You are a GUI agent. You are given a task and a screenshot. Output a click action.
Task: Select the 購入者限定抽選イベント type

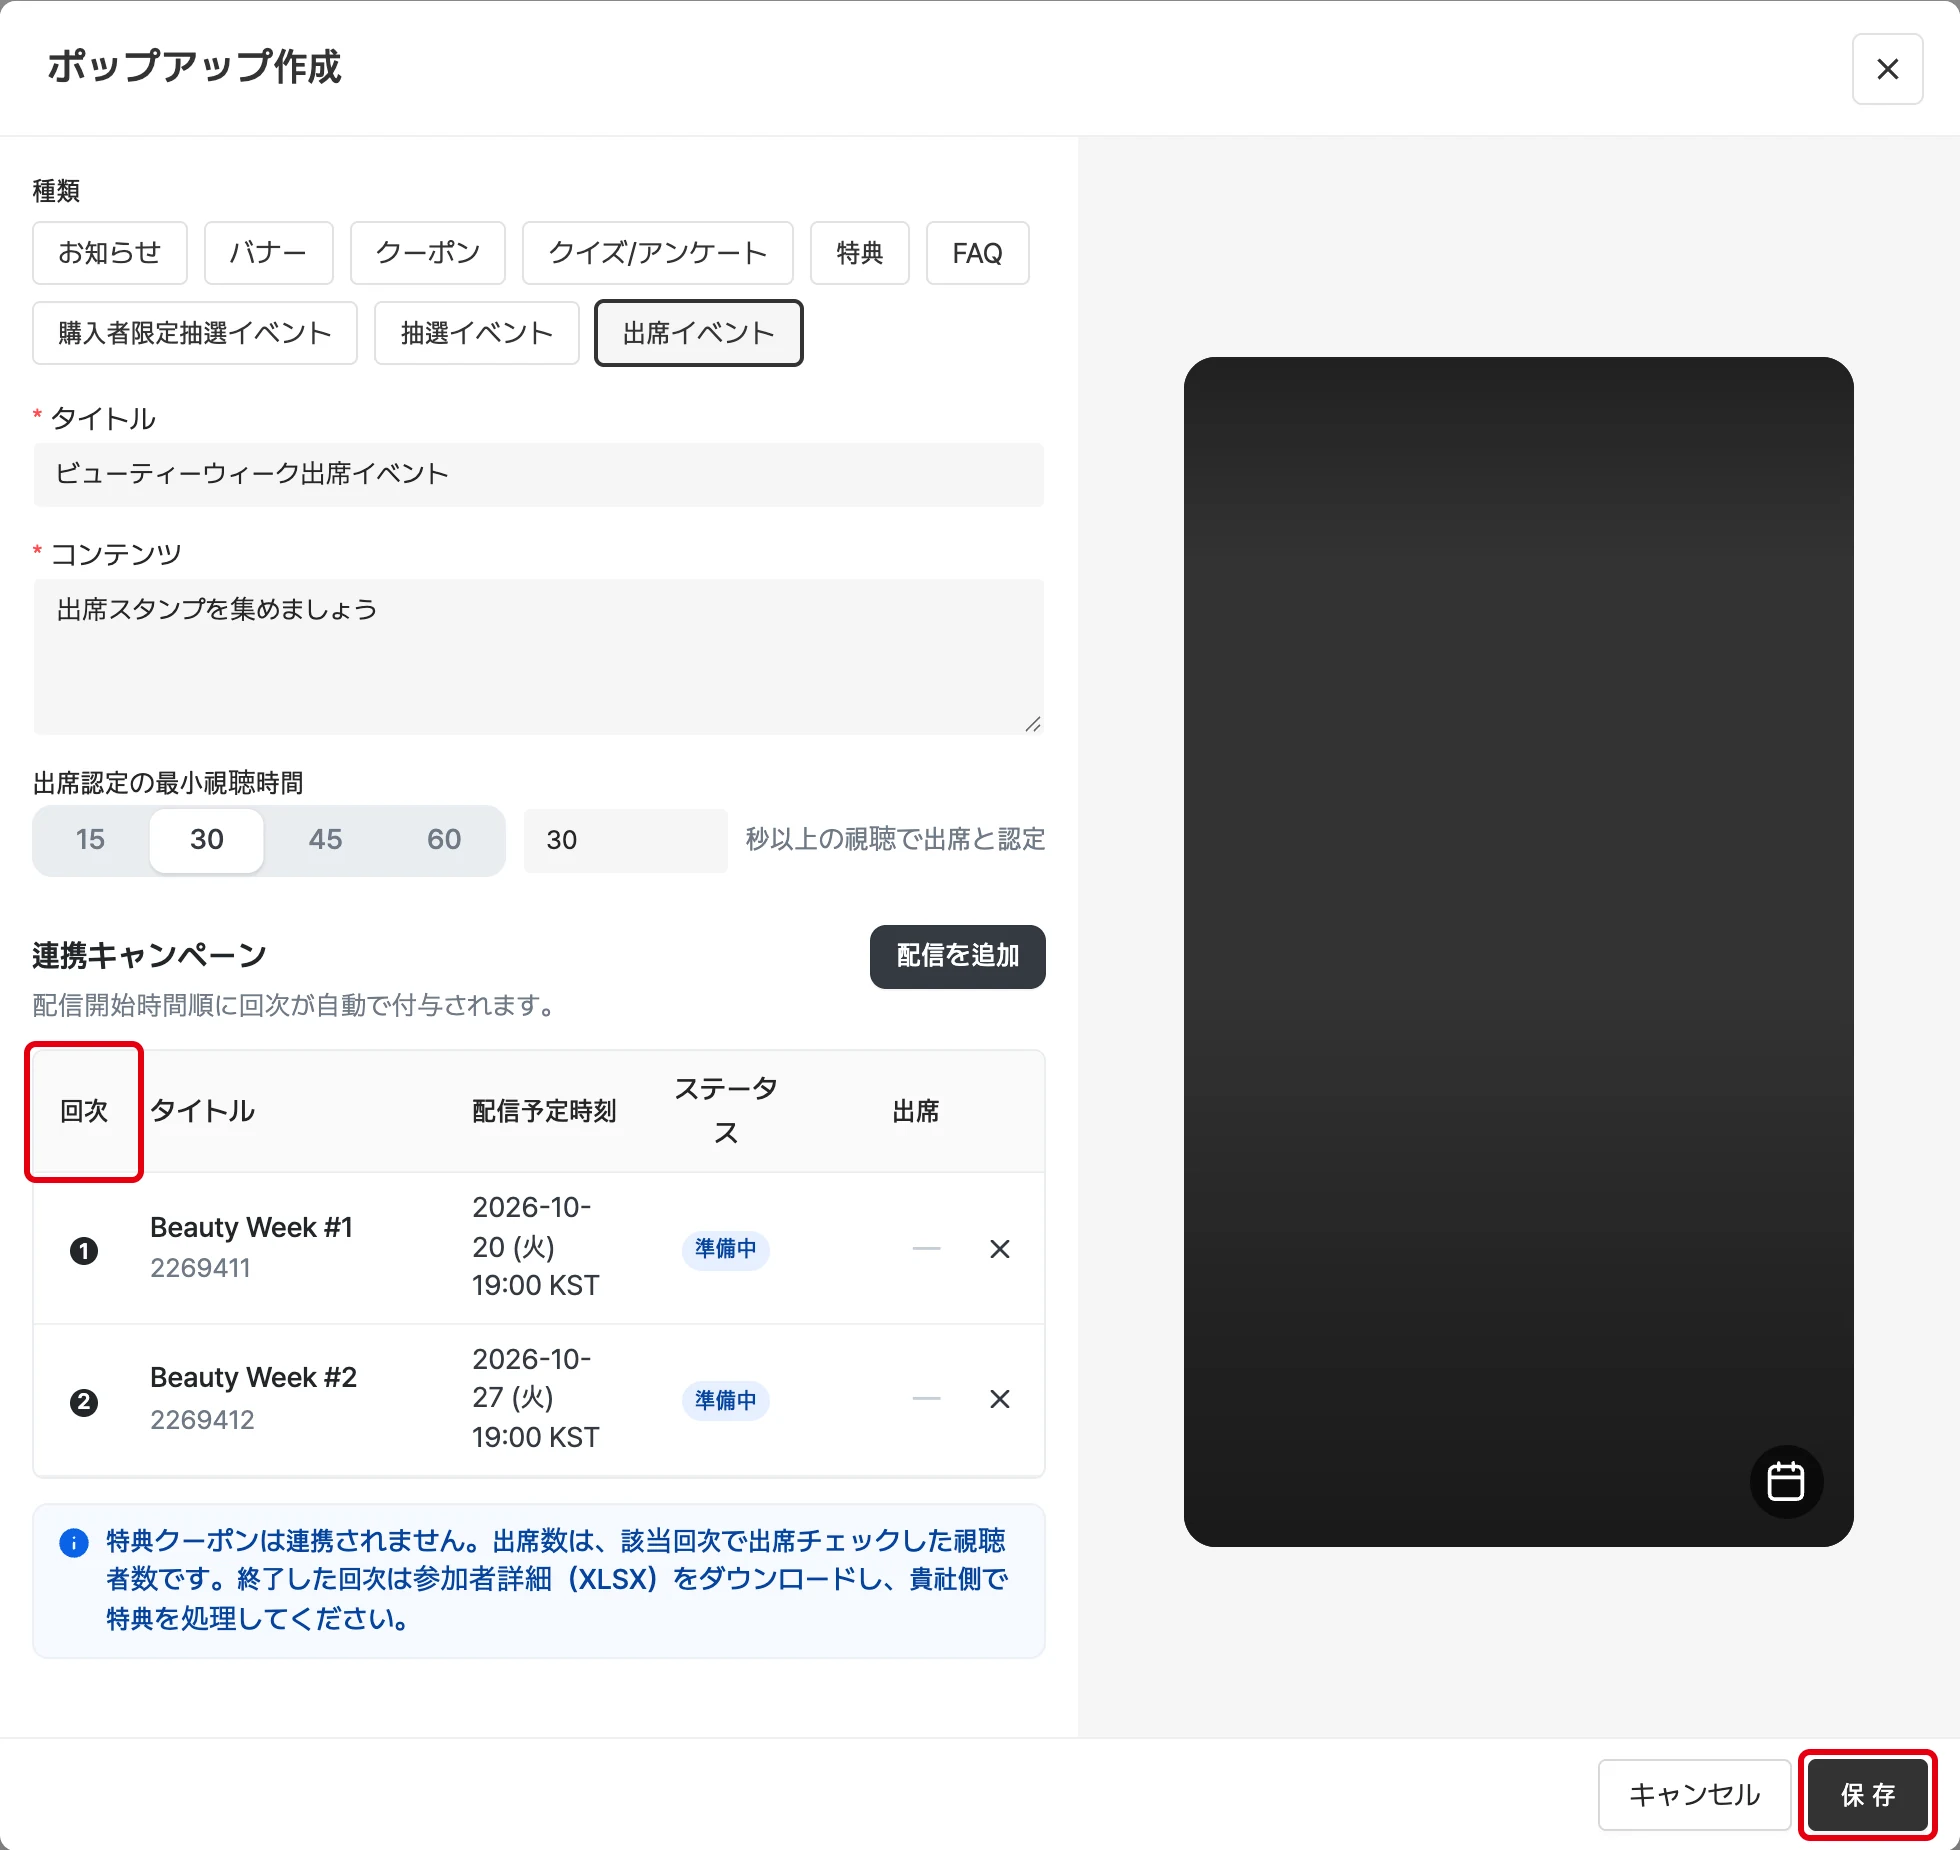click(195, 333)
